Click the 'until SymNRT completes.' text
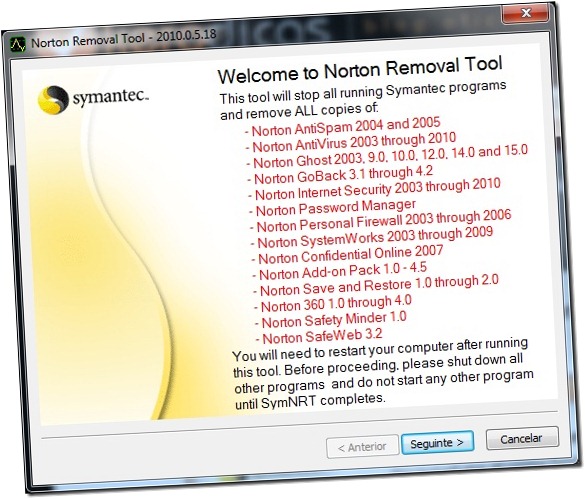 pos(310,402)
